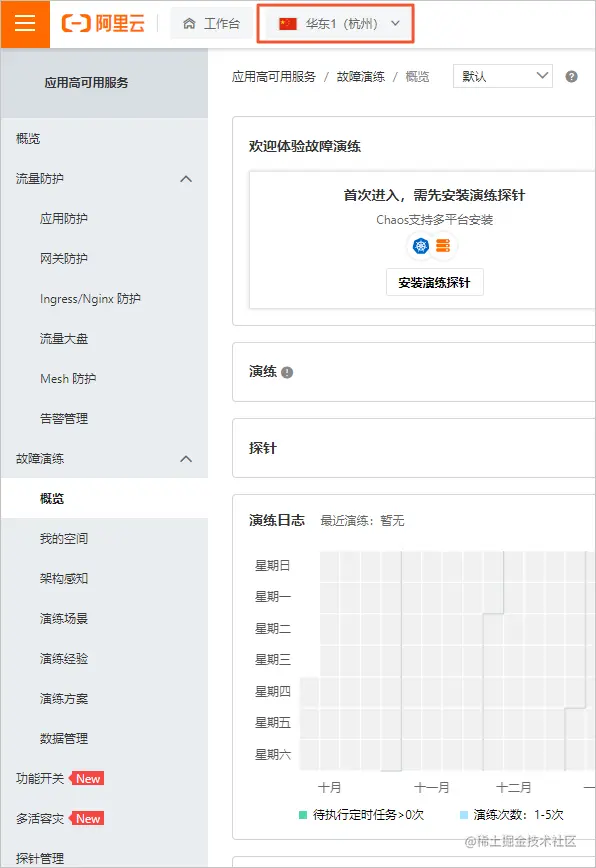Collapse the 流量防护 section
This screenshot has height=868, width=596.
(x=185, y=178)
